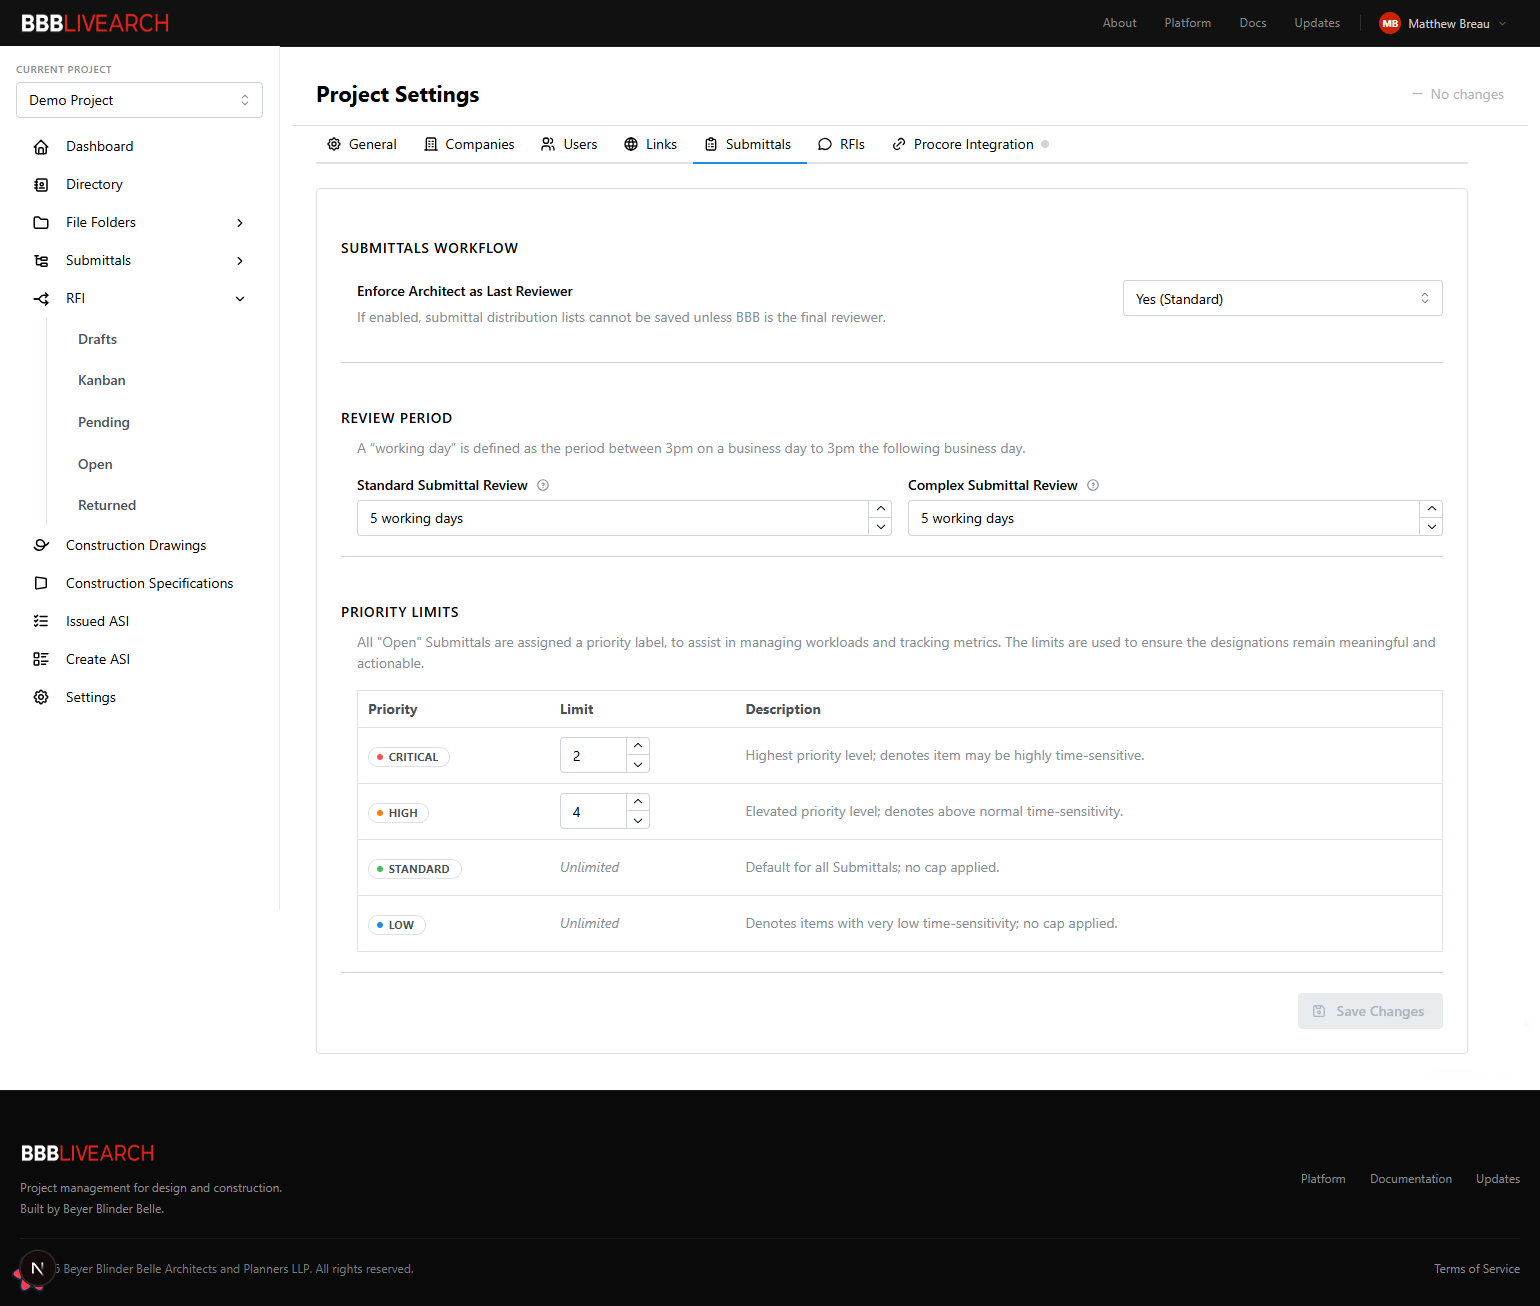Switch to the General tab
This screenshot has width=1540, height=1306.
(362, 144)
